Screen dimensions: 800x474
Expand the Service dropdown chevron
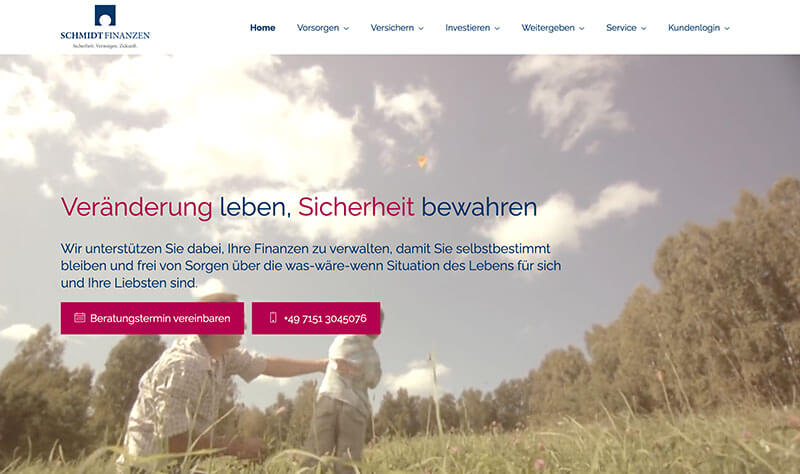tap(643, 29)
